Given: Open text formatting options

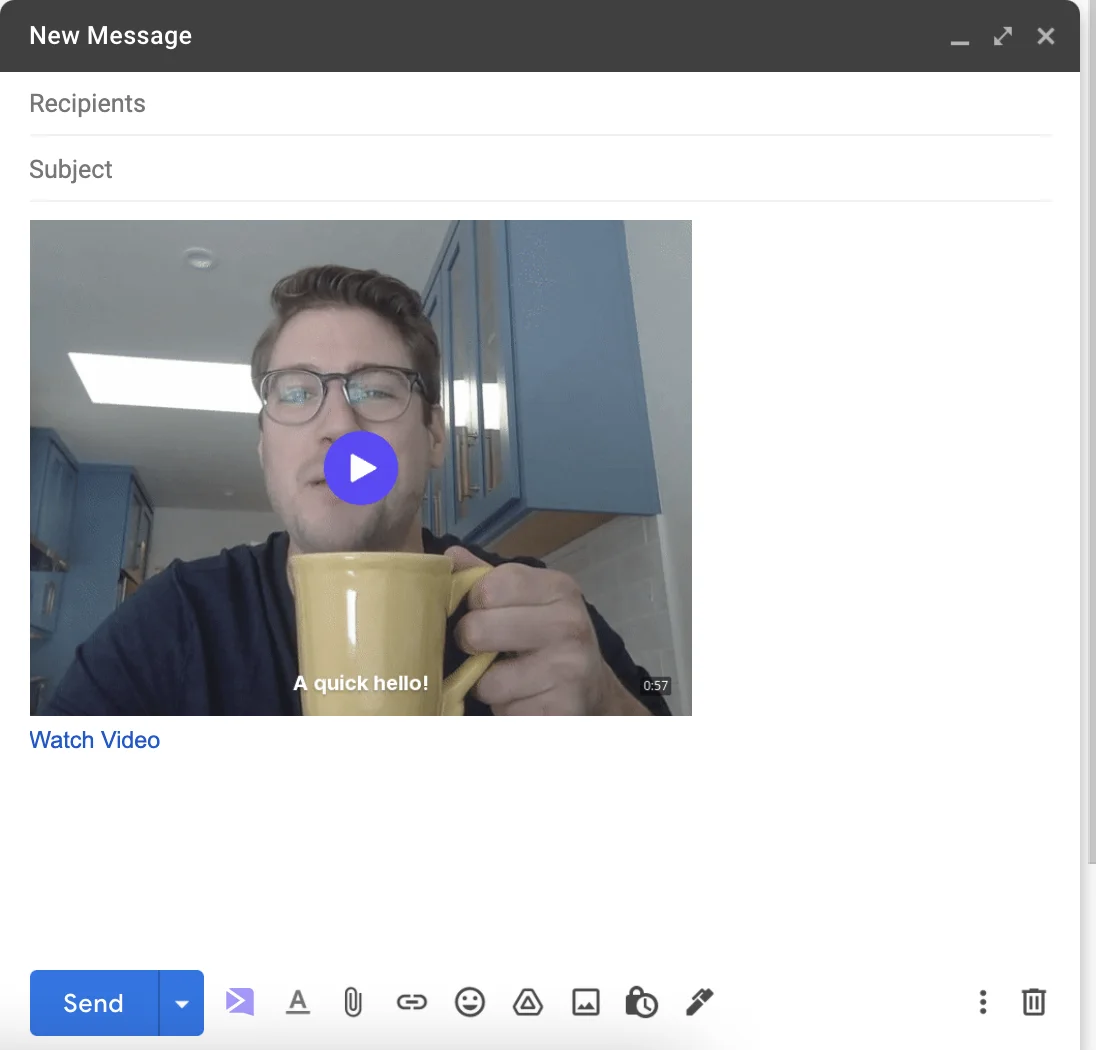Looking at the screenshot, I should 298,1002.
